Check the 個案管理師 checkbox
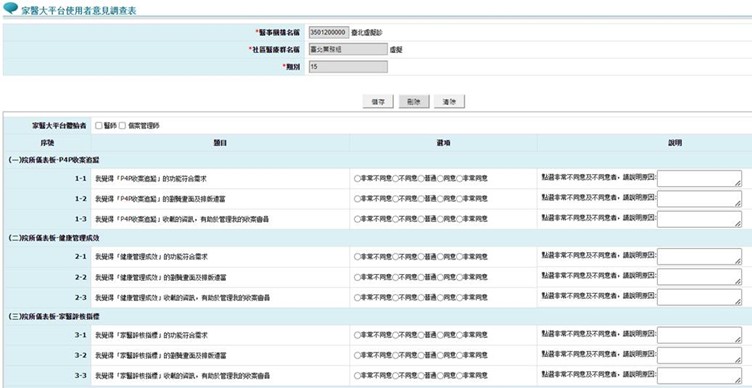Screen dimensions: 752x388 click(x=122, y=126)
